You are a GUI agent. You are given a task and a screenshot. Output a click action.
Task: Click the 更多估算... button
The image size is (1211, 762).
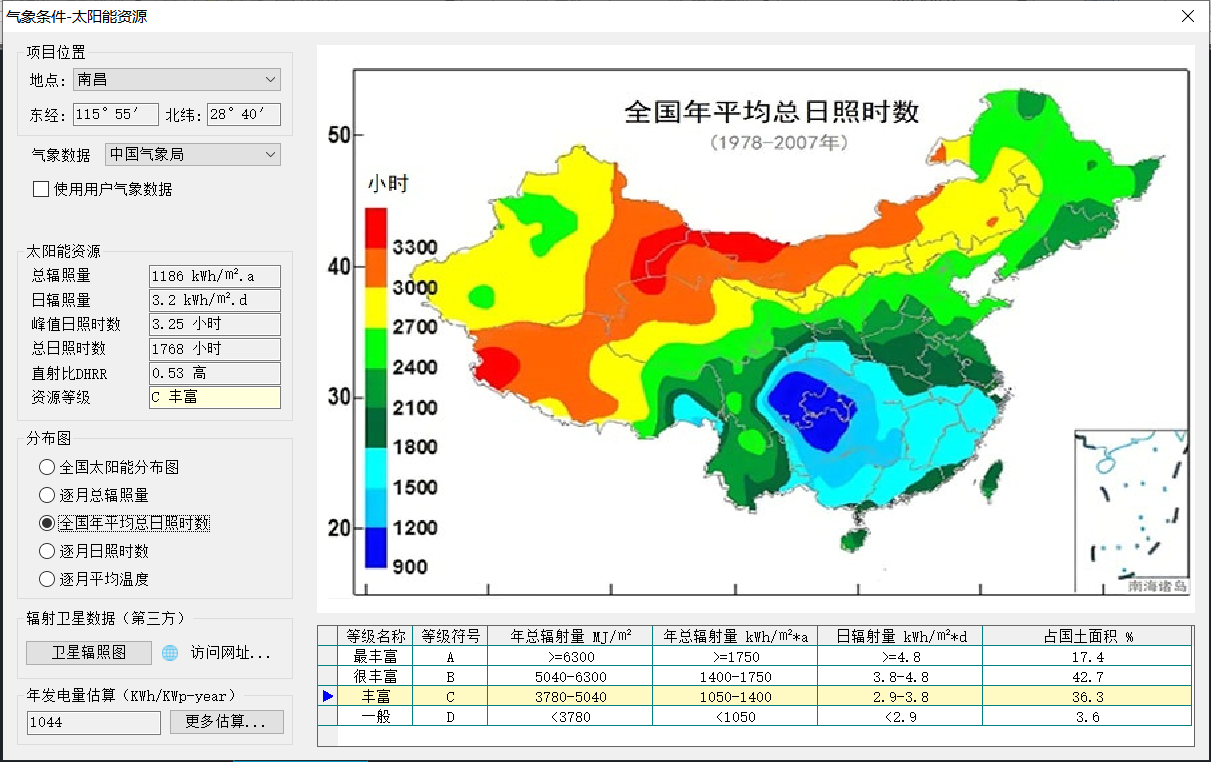point(226,722)
